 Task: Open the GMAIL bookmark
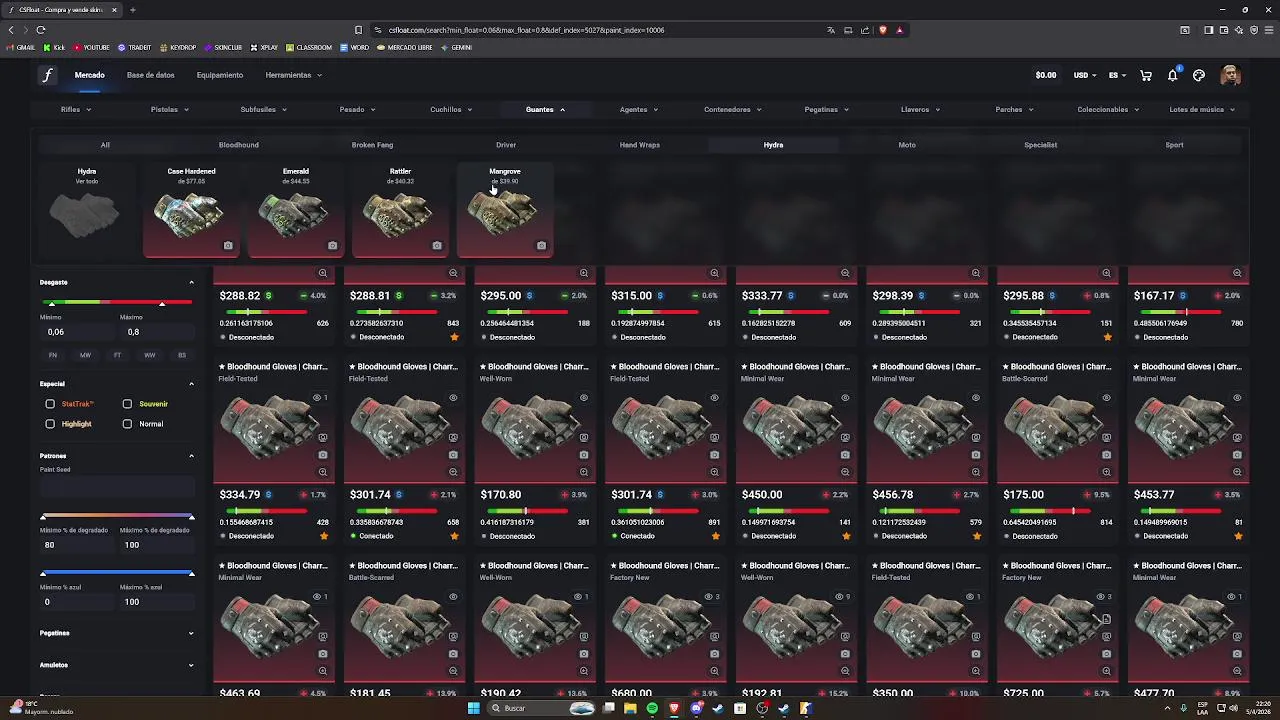click(21, 47)
